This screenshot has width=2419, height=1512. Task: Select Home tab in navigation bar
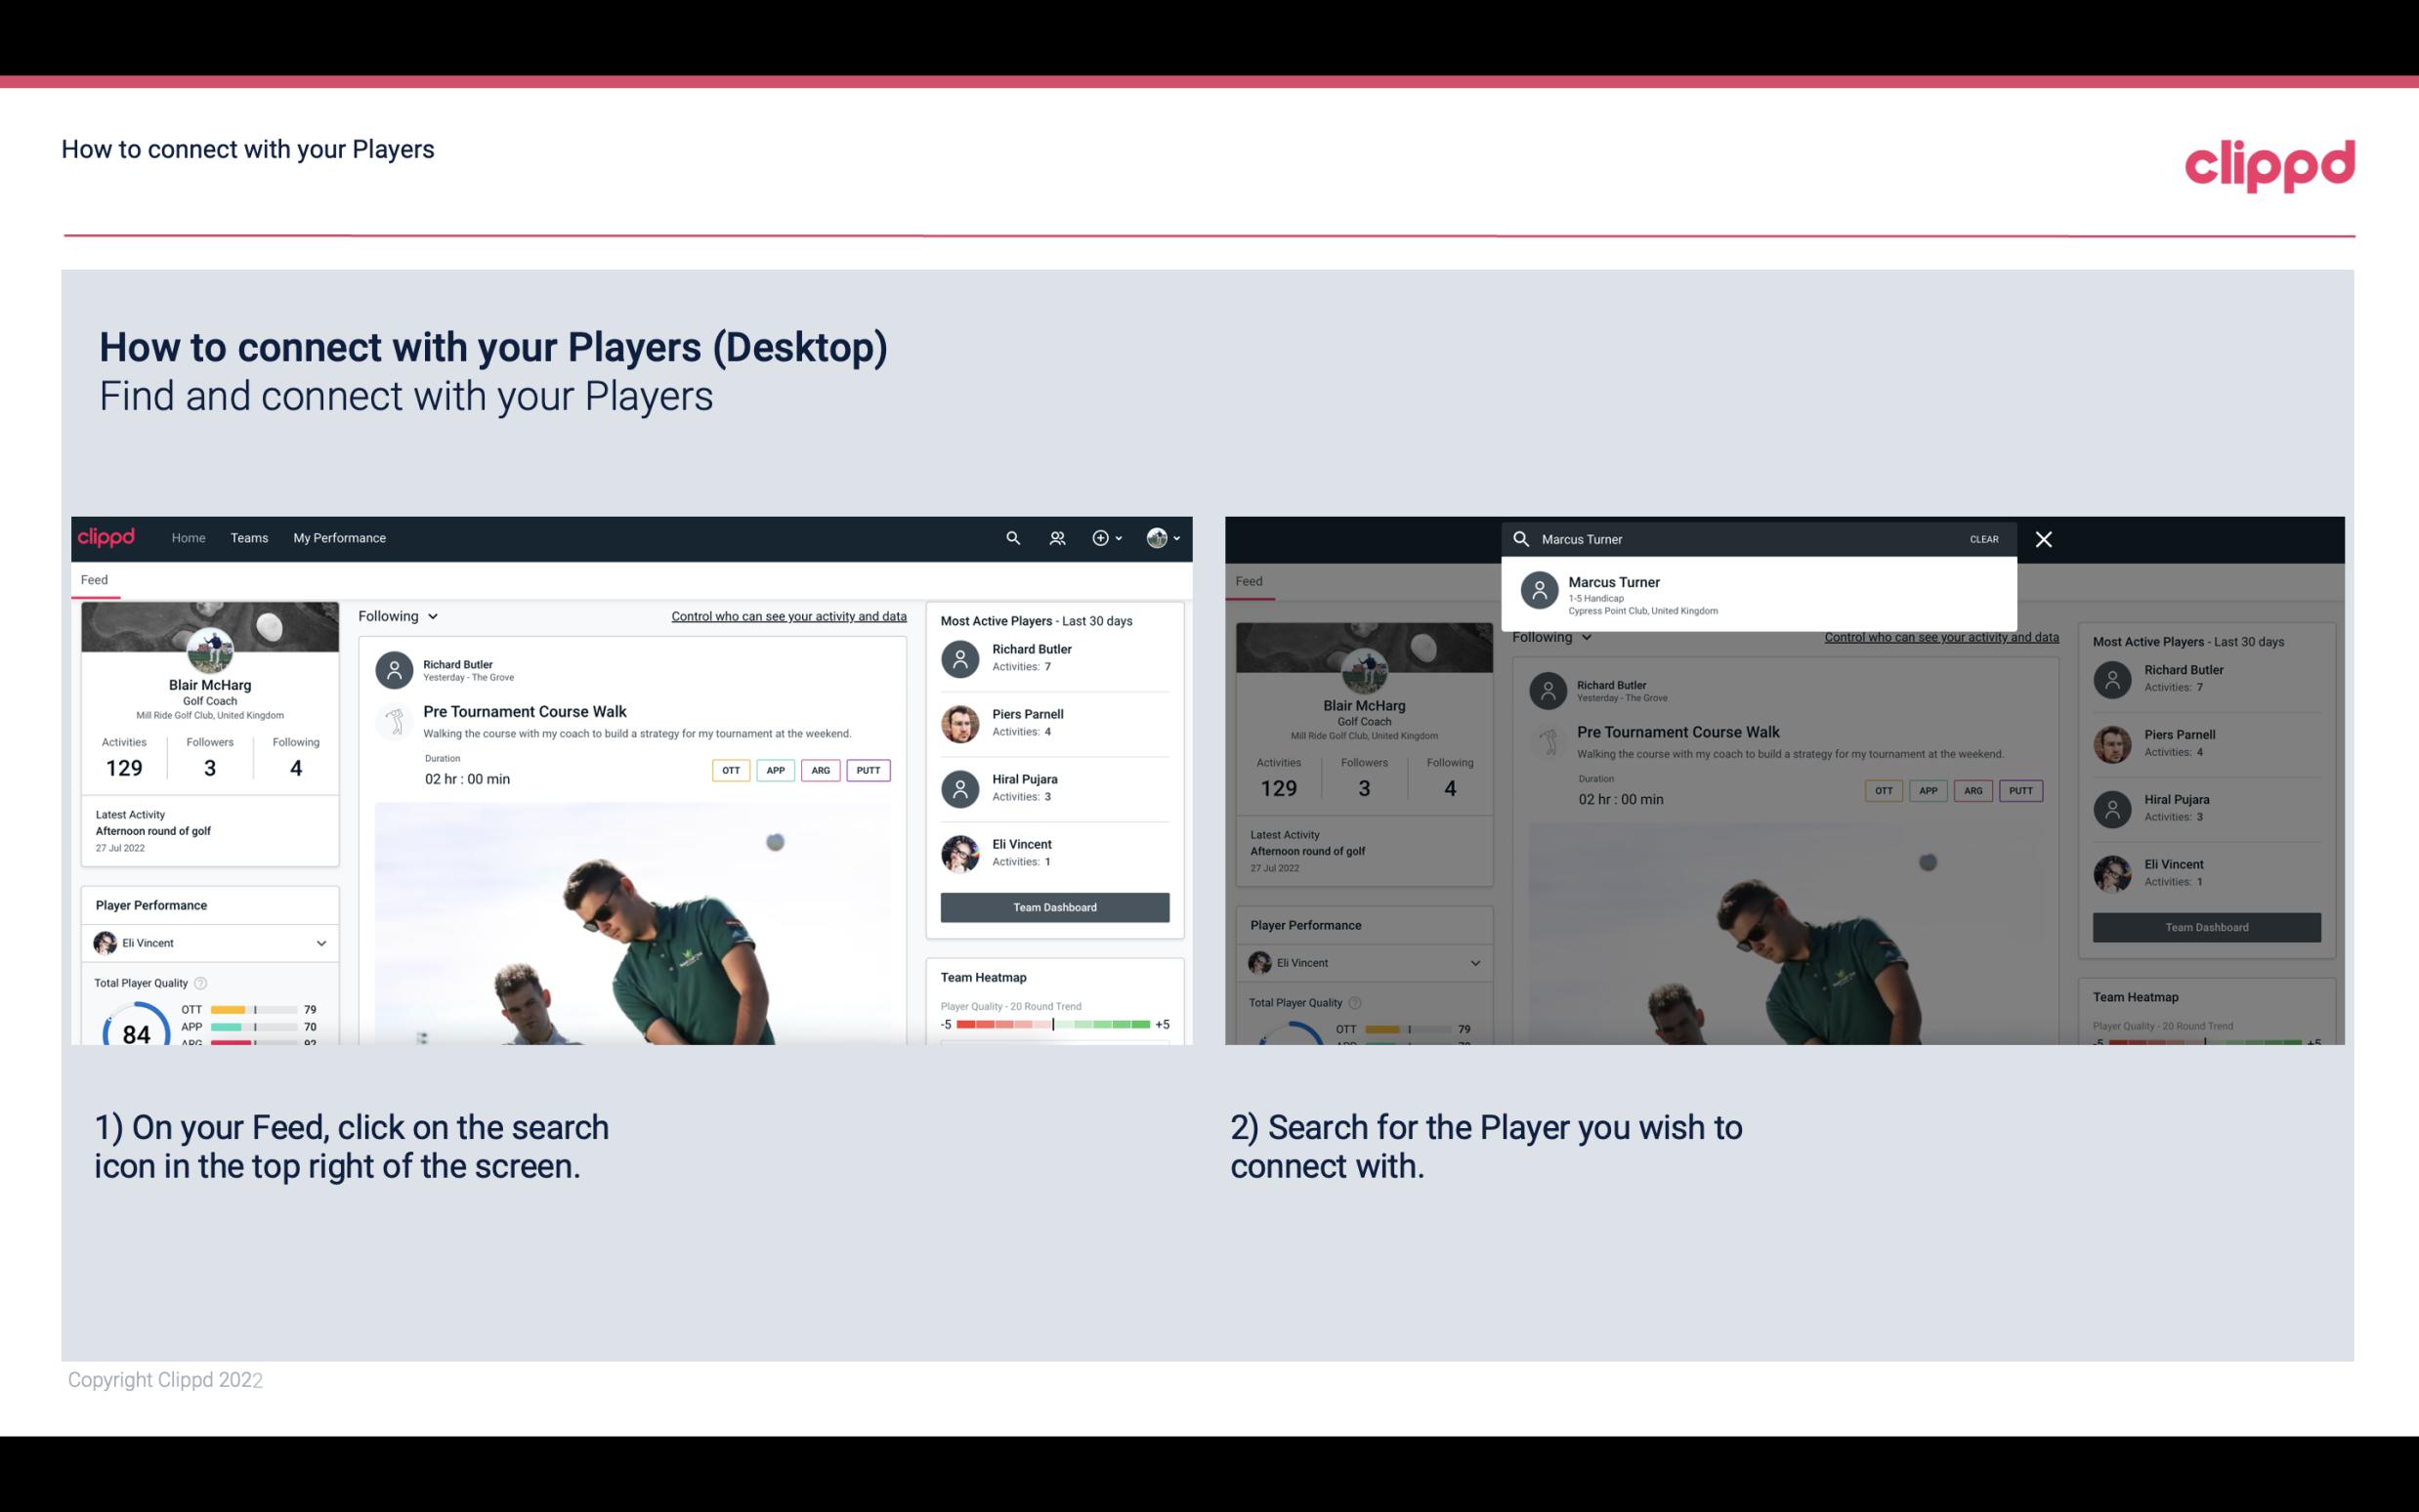pyautogui.click(x=187, y=536)
